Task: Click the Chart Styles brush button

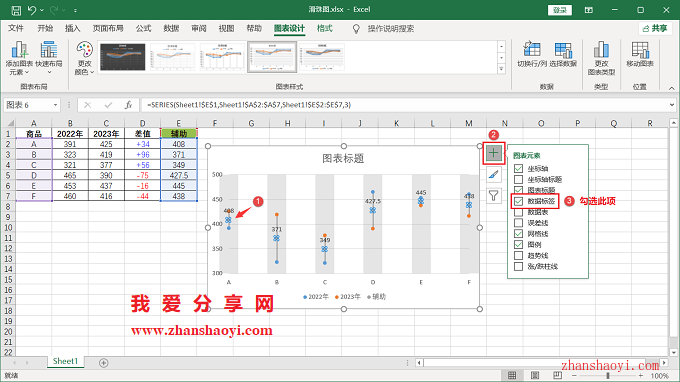Action: [x=494, y=174]
